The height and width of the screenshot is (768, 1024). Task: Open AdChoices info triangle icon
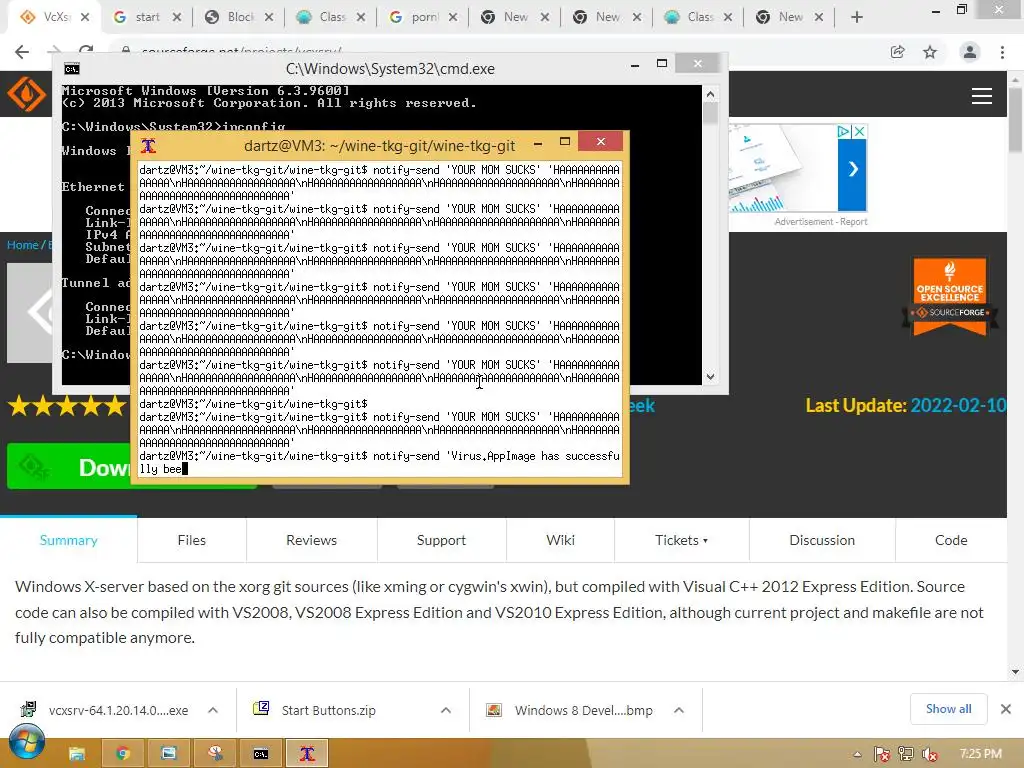click(x=844, y=131)
